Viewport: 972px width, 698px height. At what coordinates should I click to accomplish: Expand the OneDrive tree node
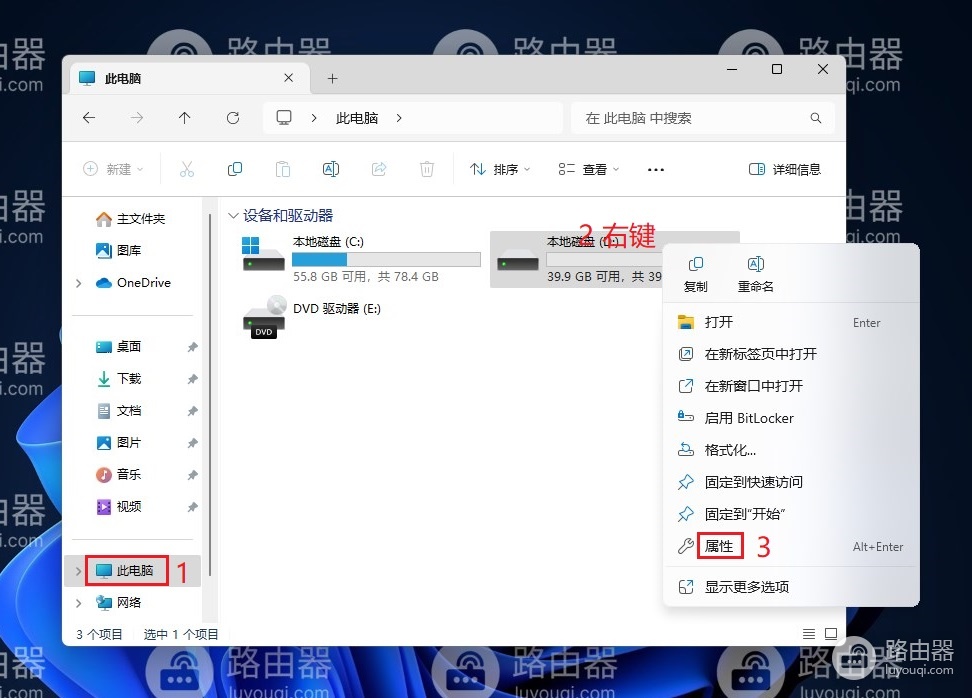coord(79,283)
